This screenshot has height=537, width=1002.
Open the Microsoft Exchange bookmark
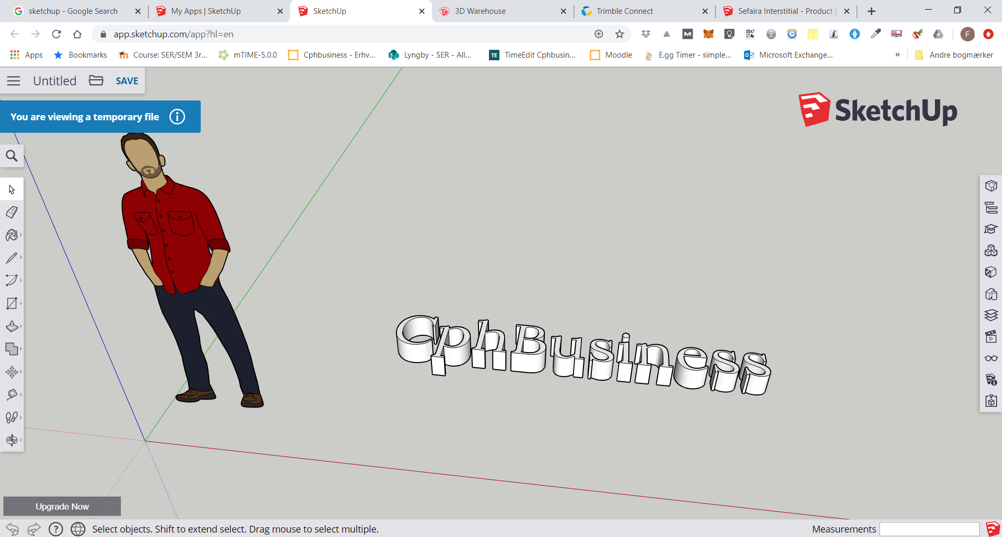click(788, 55)
